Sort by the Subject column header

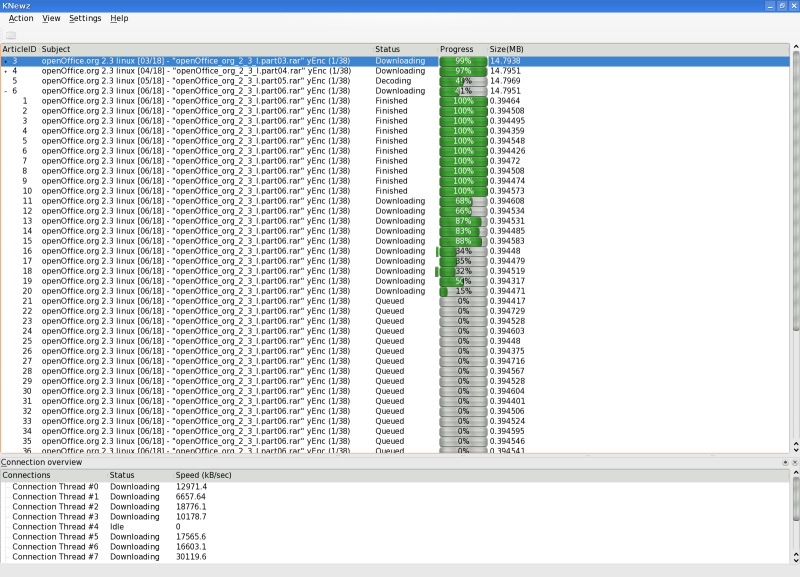(206, 49)
